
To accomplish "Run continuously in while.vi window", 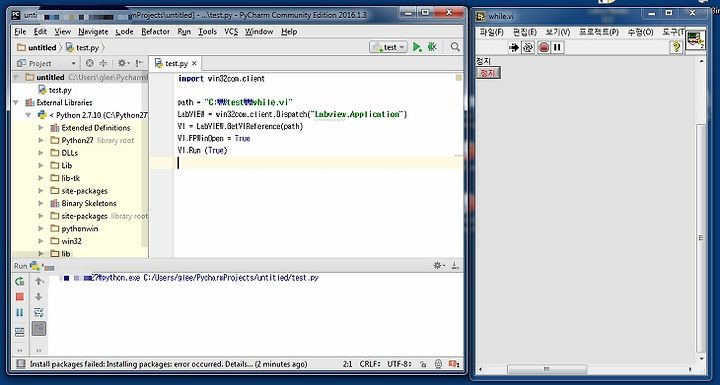I will click(x=528, y=47).
